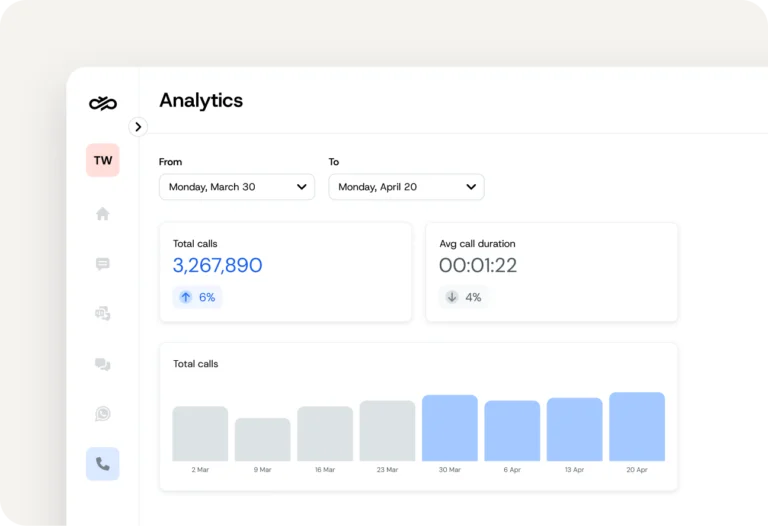Click the To field label
The image size is (768, 526).
tap(334, 162)
